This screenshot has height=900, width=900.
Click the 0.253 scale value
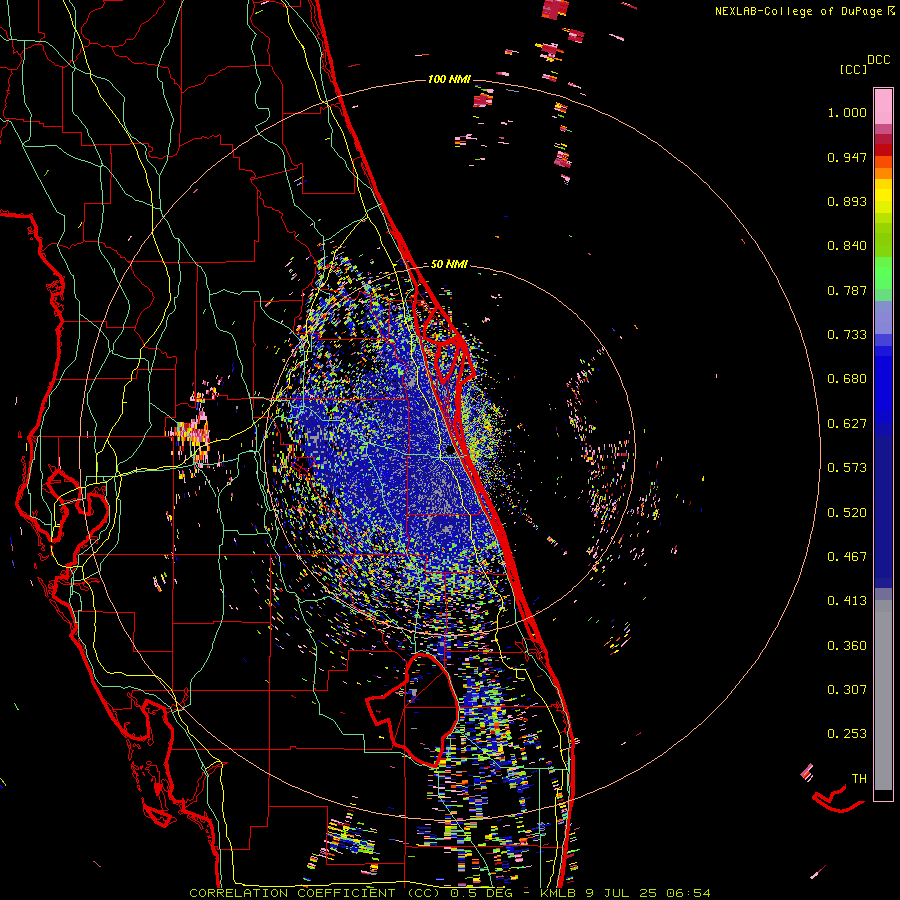pyautogui.click(x=847, y=734)
